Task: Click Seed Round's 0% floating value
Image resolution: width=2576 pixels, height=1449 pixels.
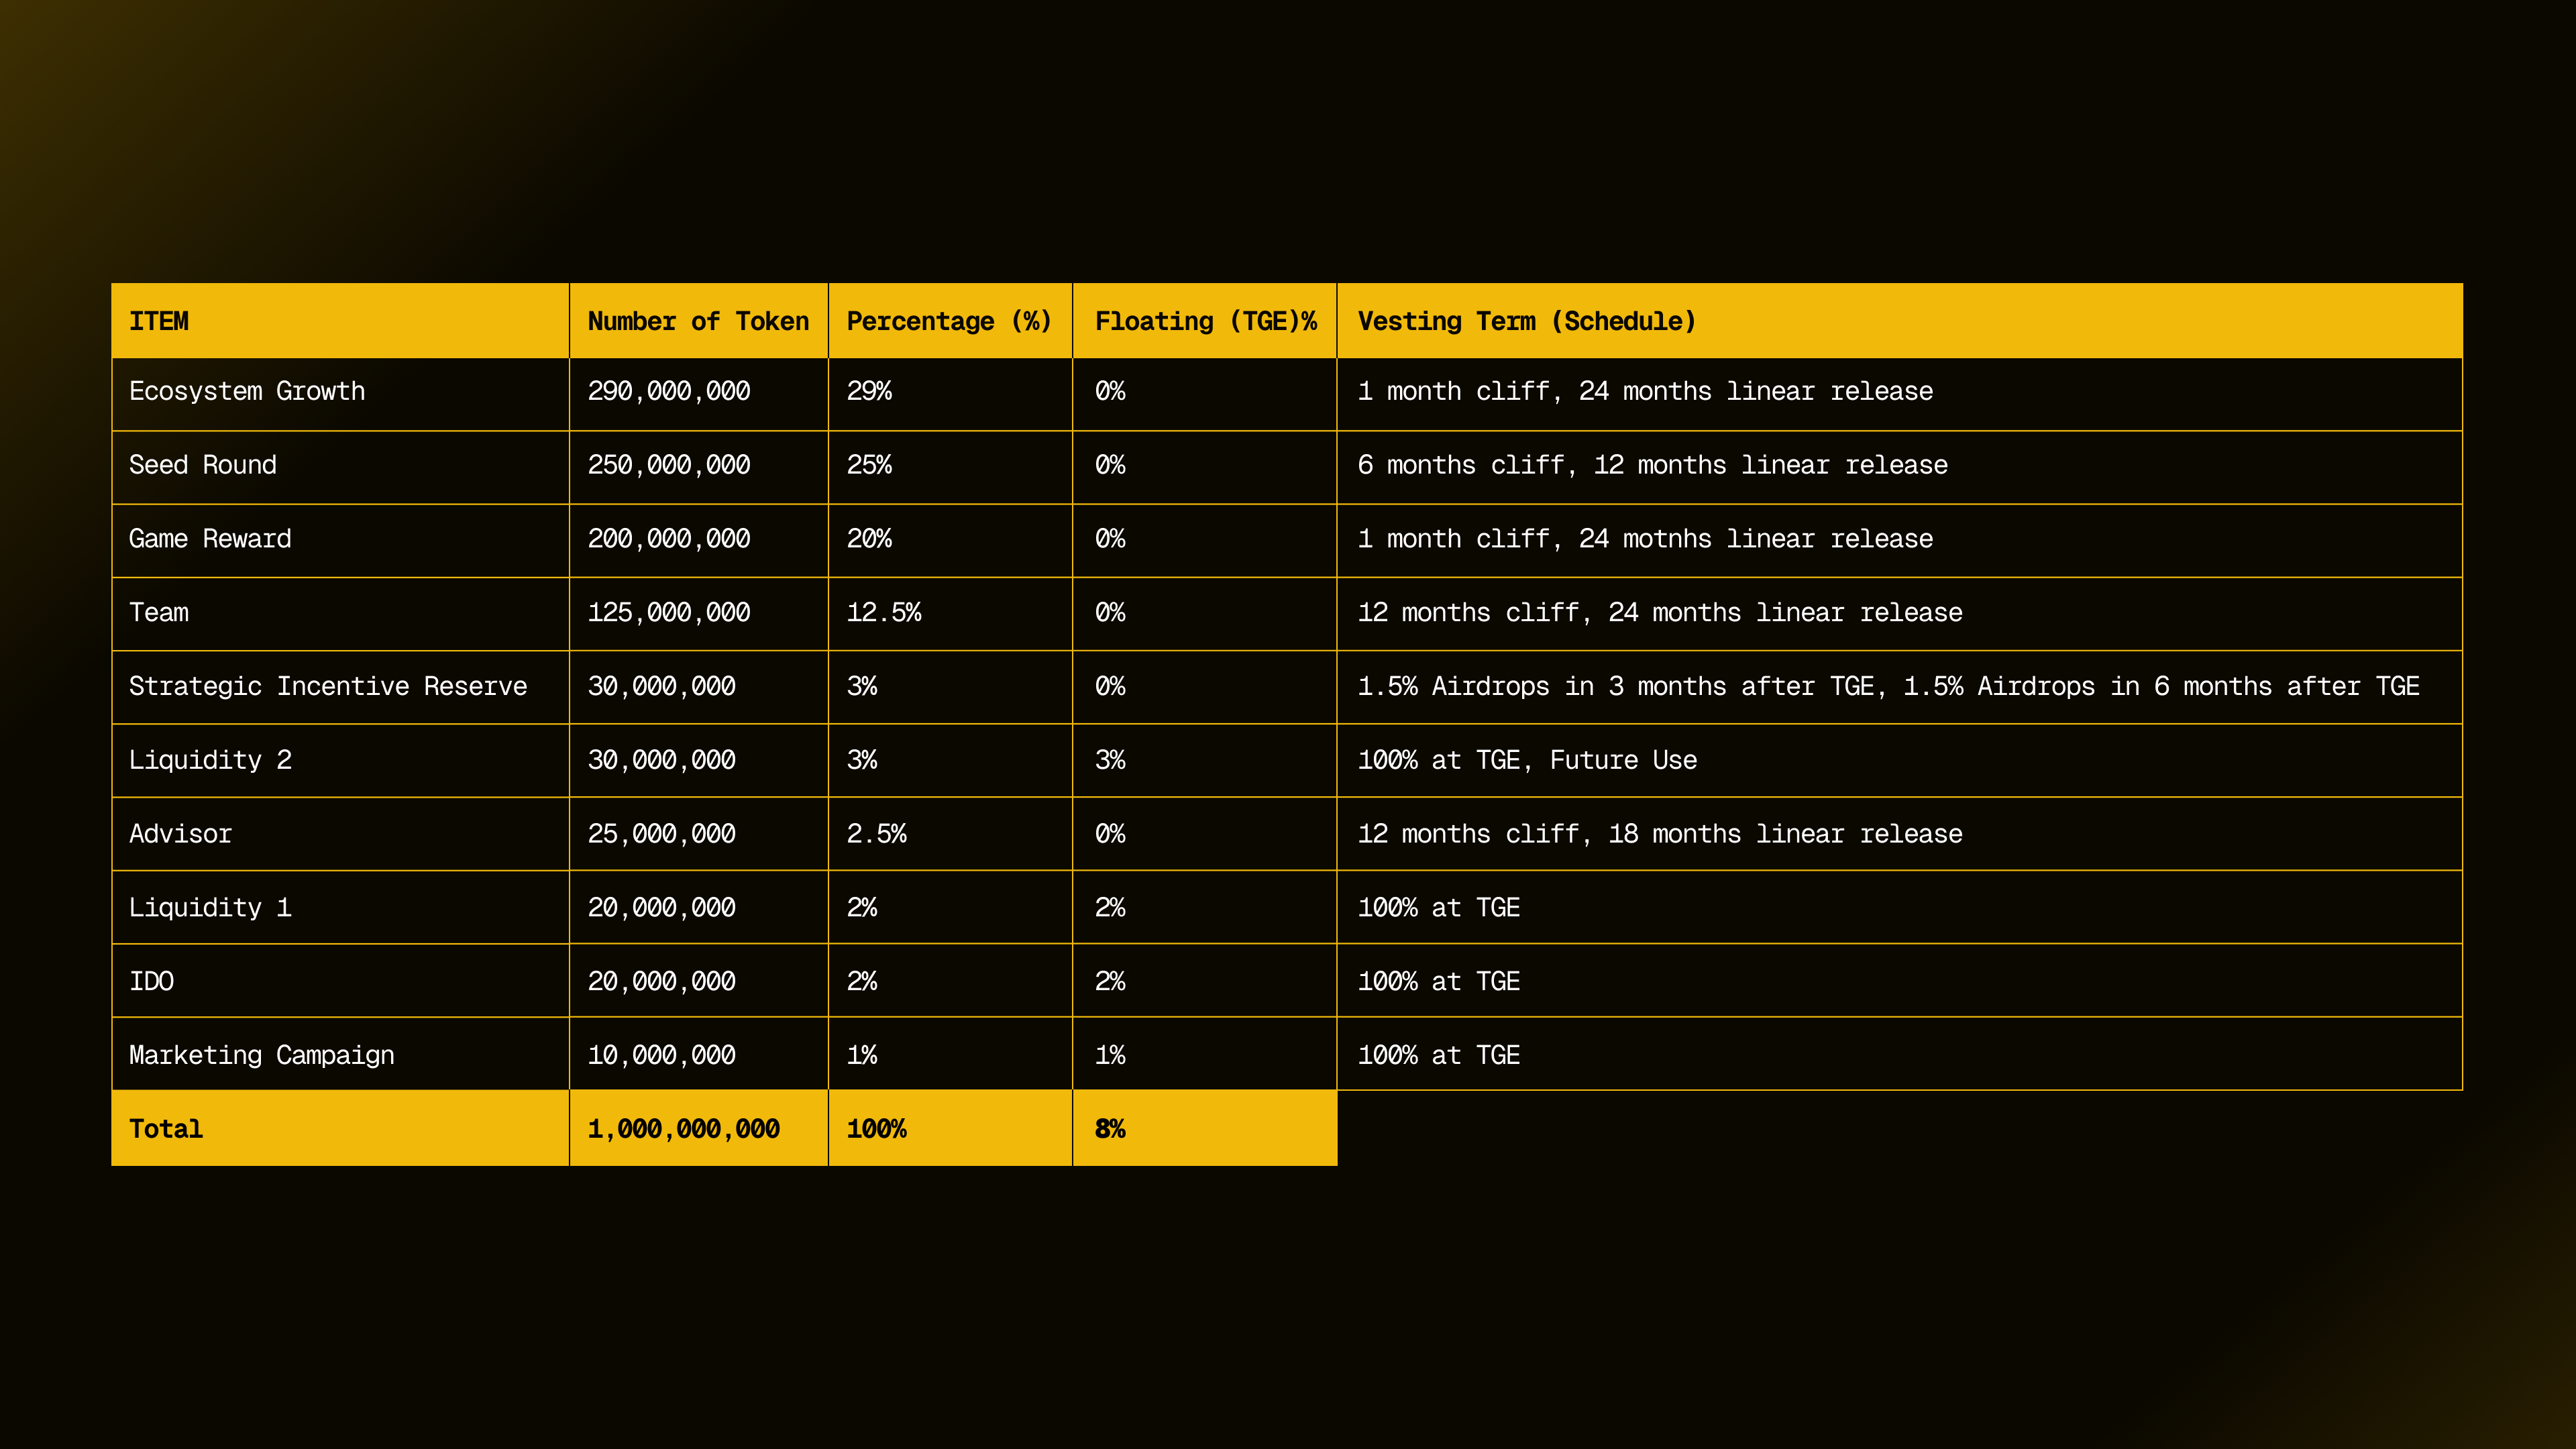Action: 1110,465
